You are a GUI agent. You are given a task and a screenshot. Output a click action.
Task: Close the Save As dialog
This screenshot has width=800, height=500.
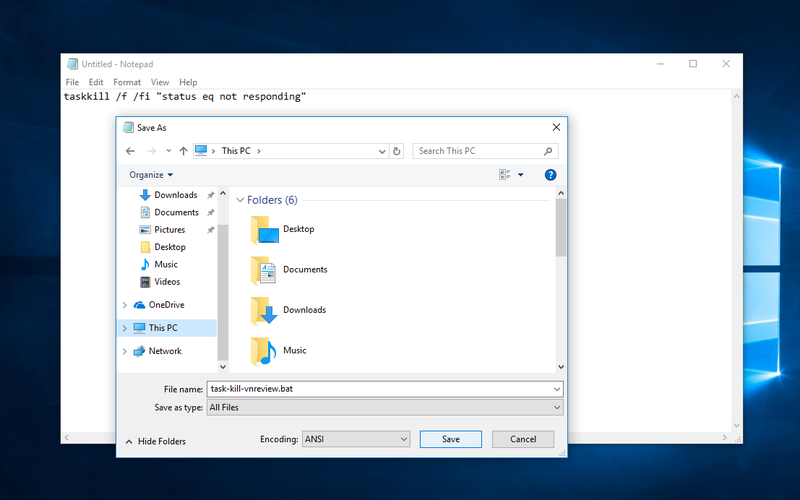(556, 128)
